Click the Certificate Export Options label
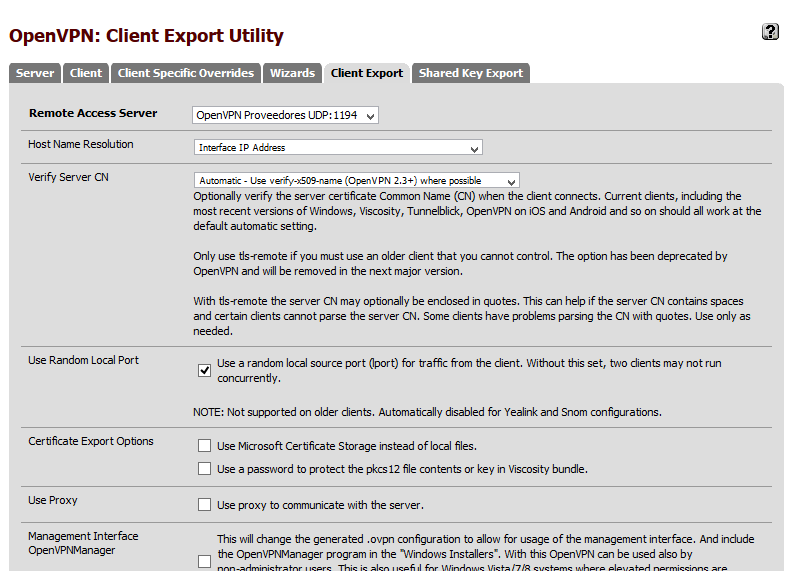The width and height of the screenshot is (793, 571). 91,441
